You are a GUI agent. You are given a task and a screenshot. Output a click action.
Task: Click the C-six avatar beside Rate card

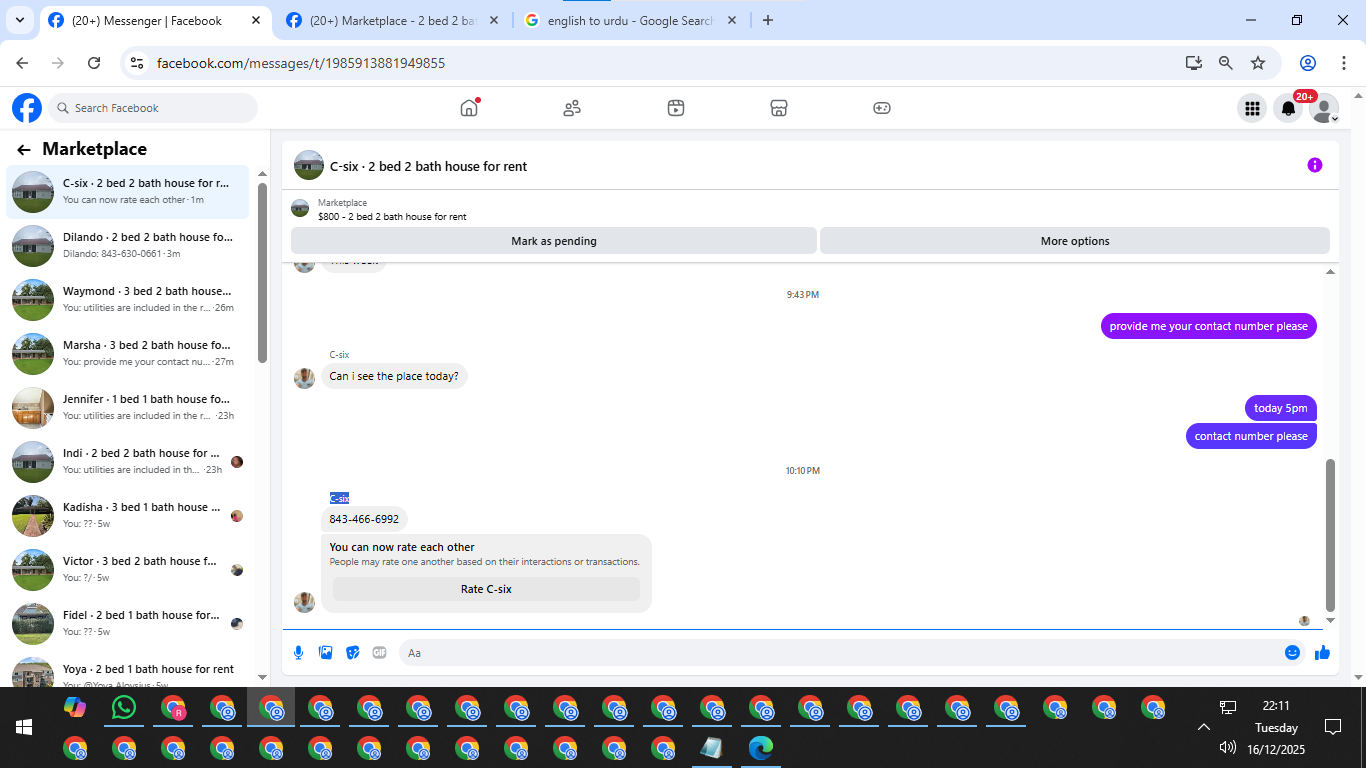[304, 602]
